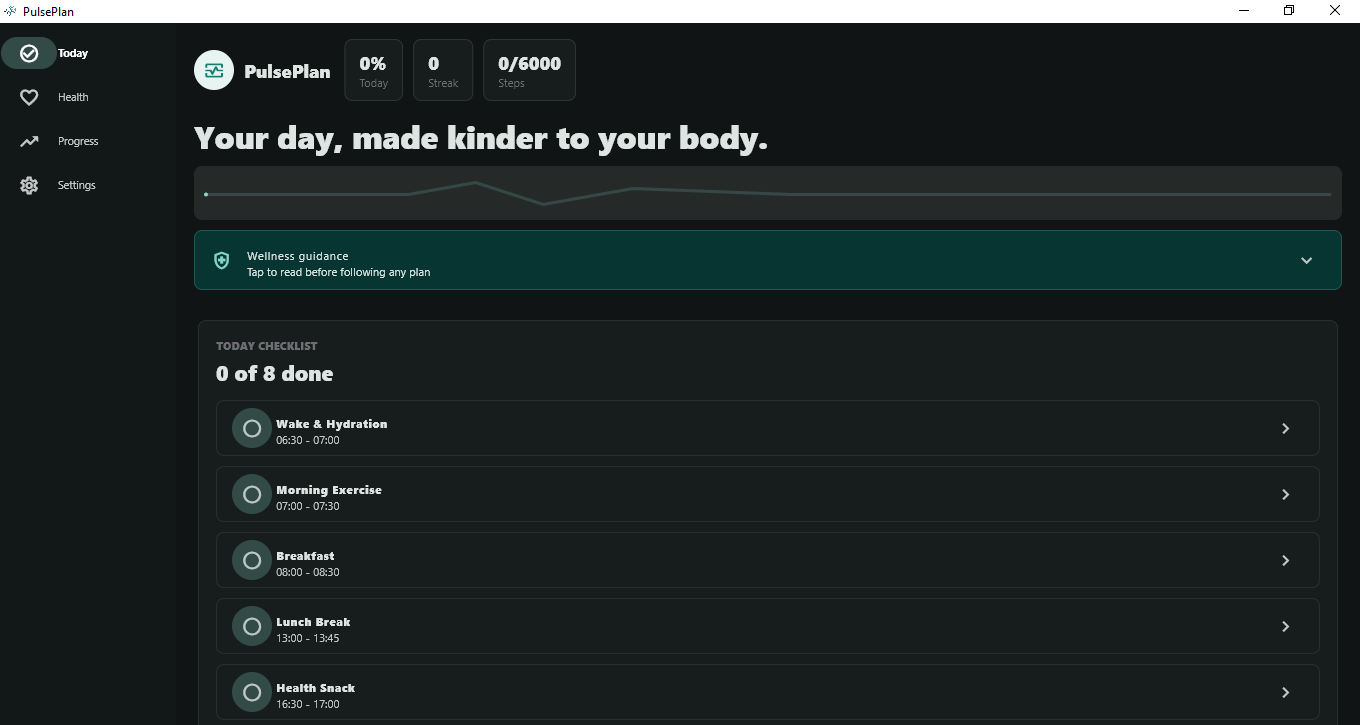Open the Wellness guidance banner text
The height and width of the screenshot is (725, 1360).
(x=298, y=256)
